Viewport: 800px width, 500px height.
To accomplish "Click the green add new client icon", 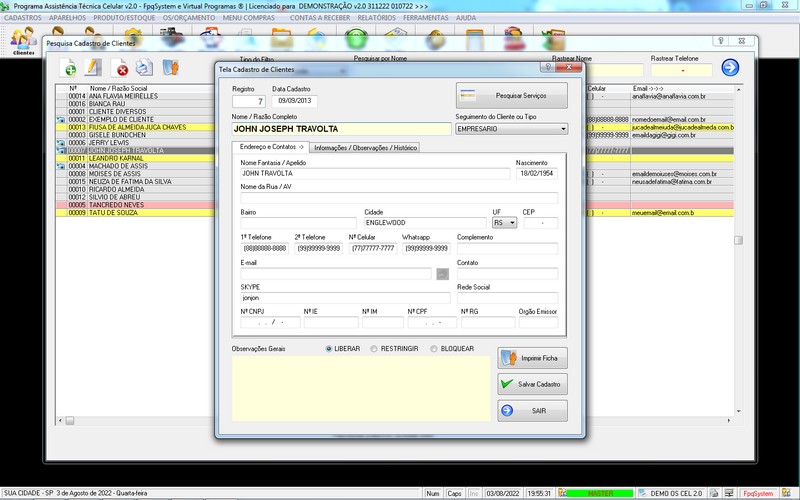I will 69,68.
